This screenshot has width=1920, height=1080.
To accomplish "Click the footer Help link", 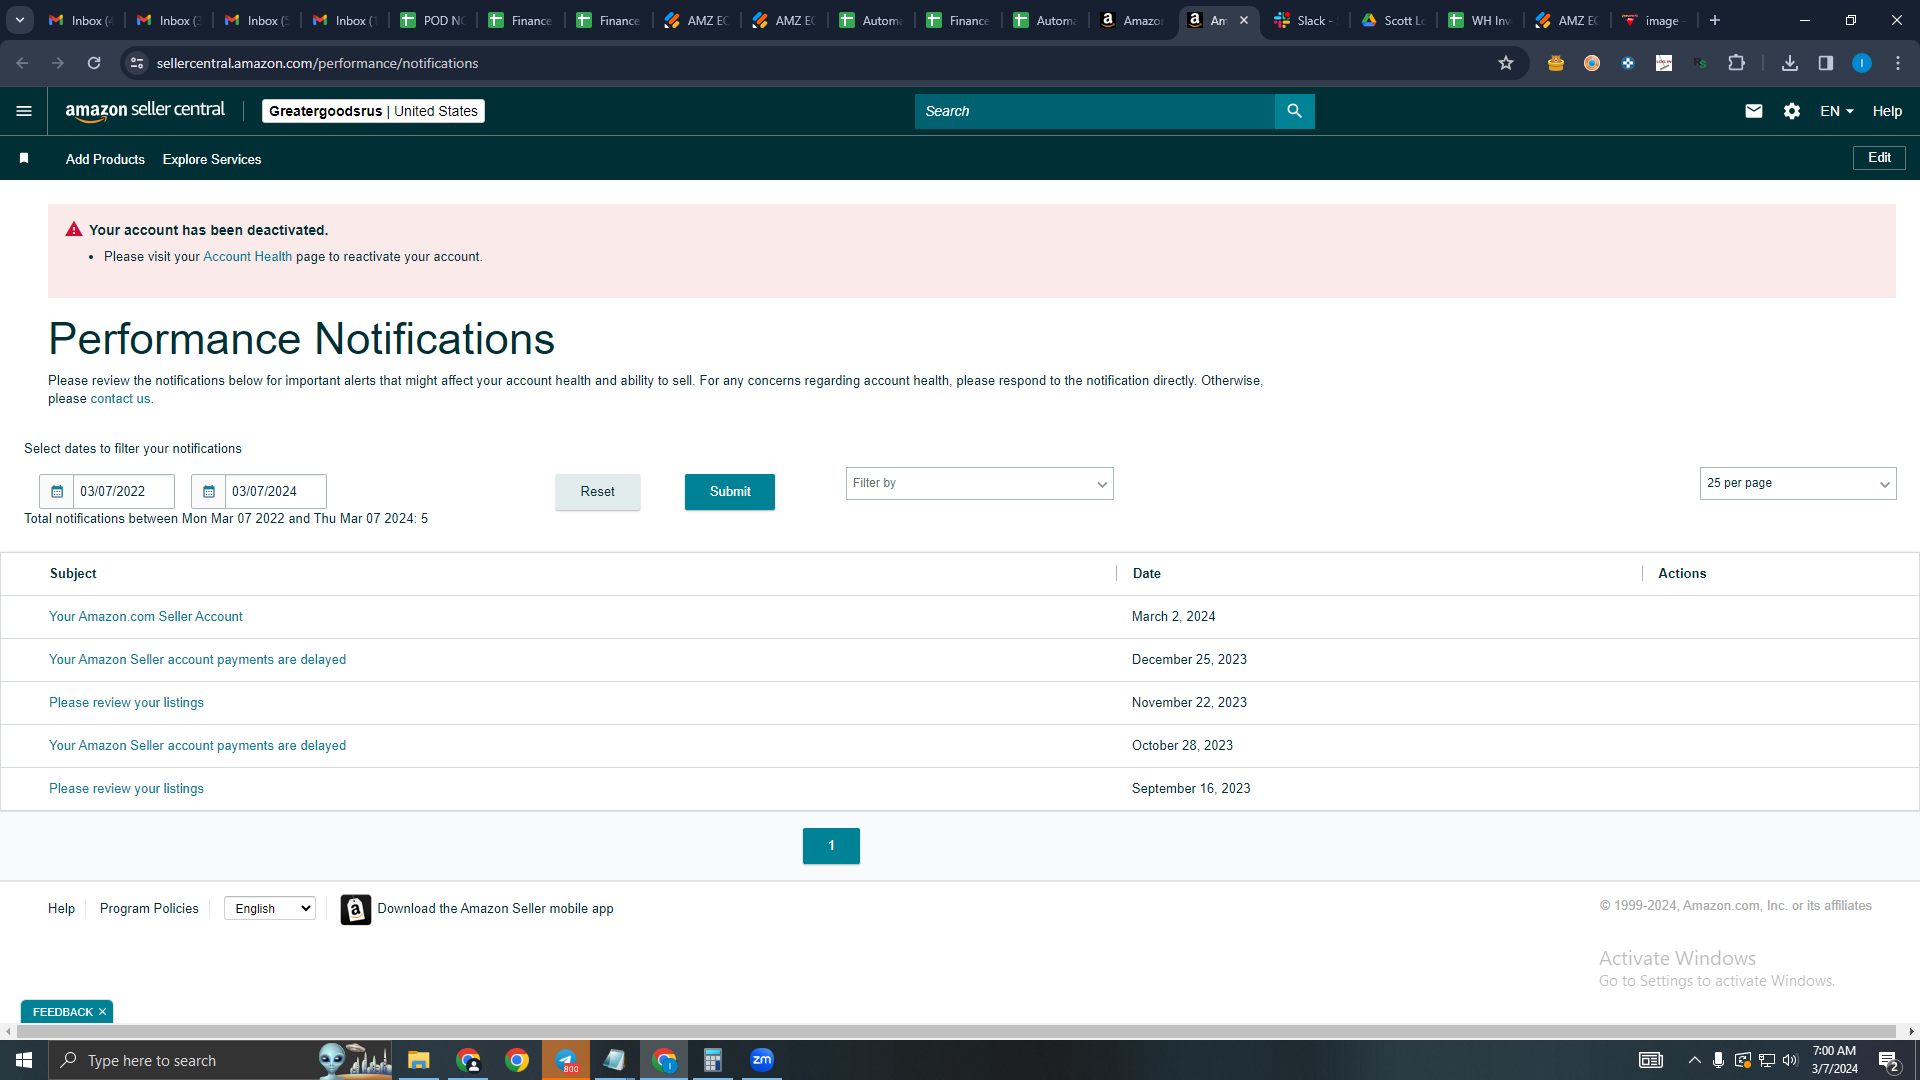I will (61, 909).
